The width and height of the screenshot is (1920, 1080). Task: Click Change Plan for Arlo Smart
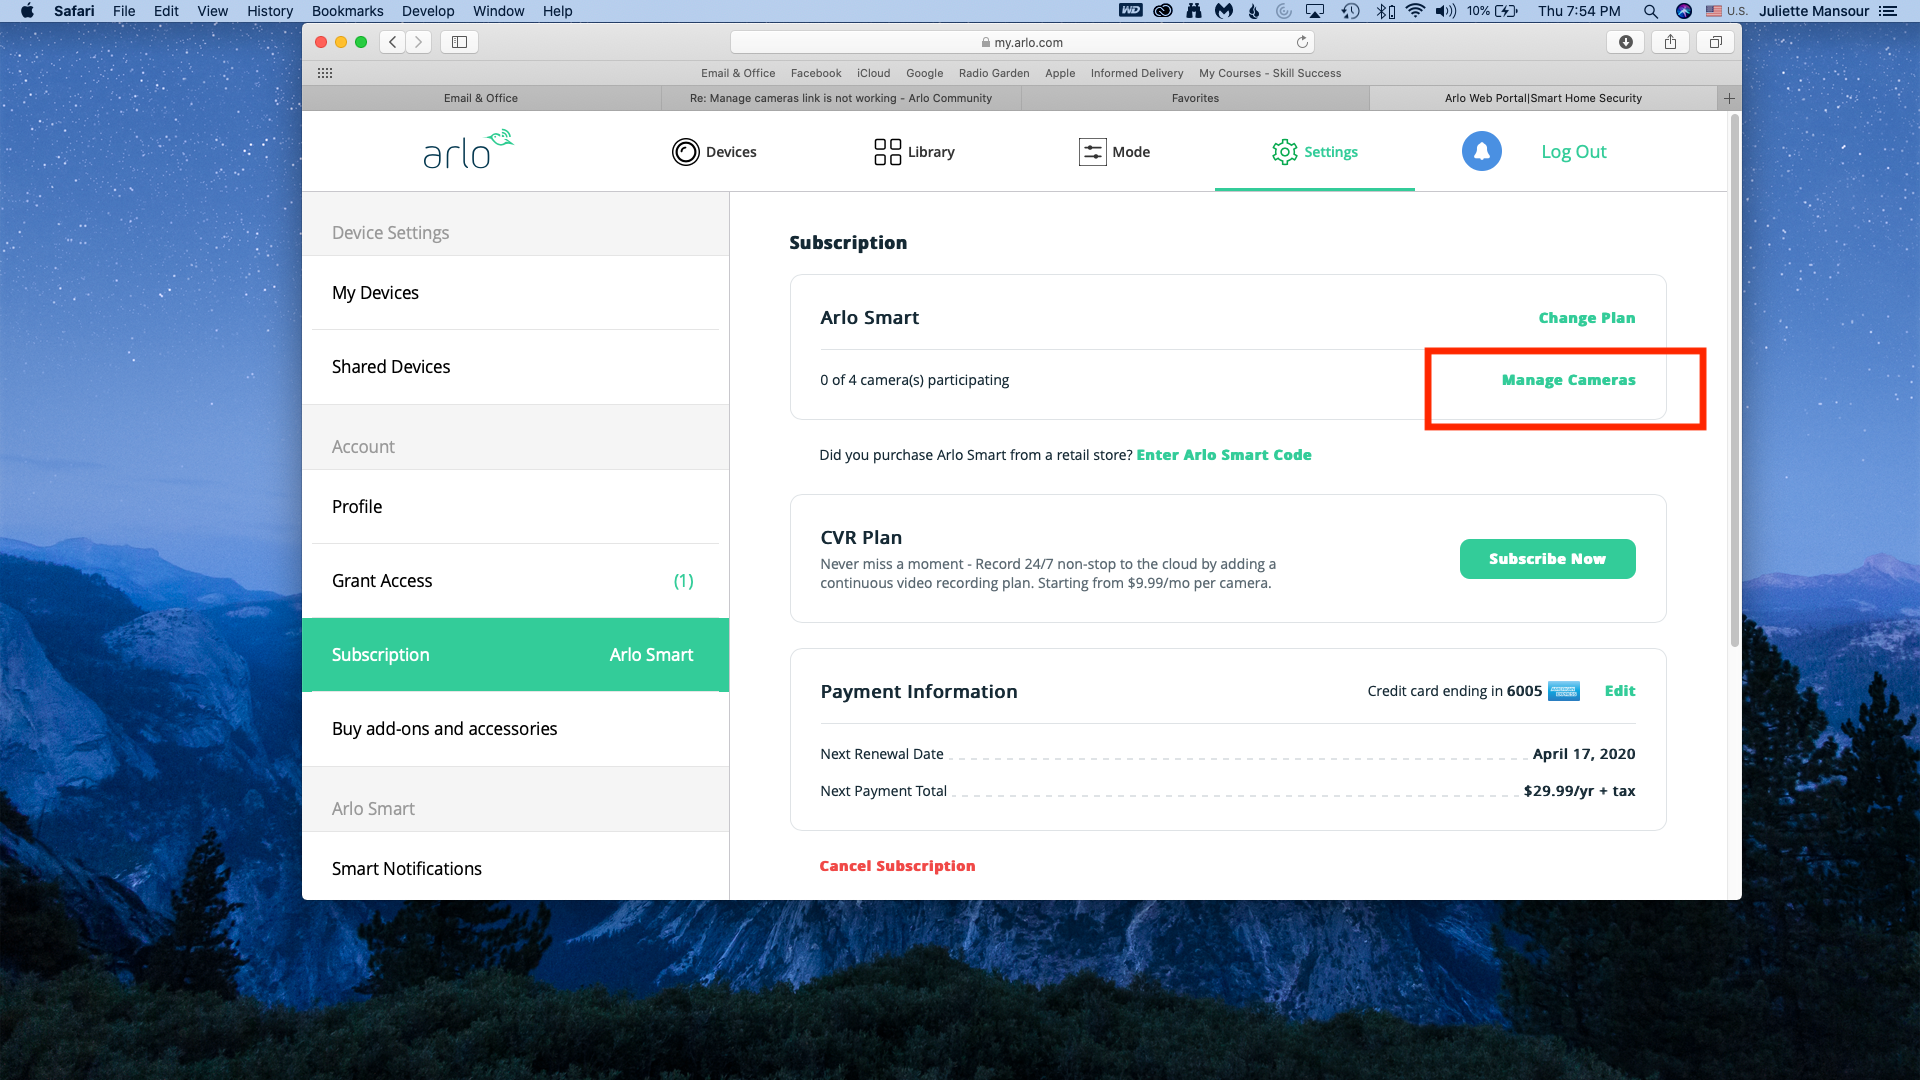1586,316
